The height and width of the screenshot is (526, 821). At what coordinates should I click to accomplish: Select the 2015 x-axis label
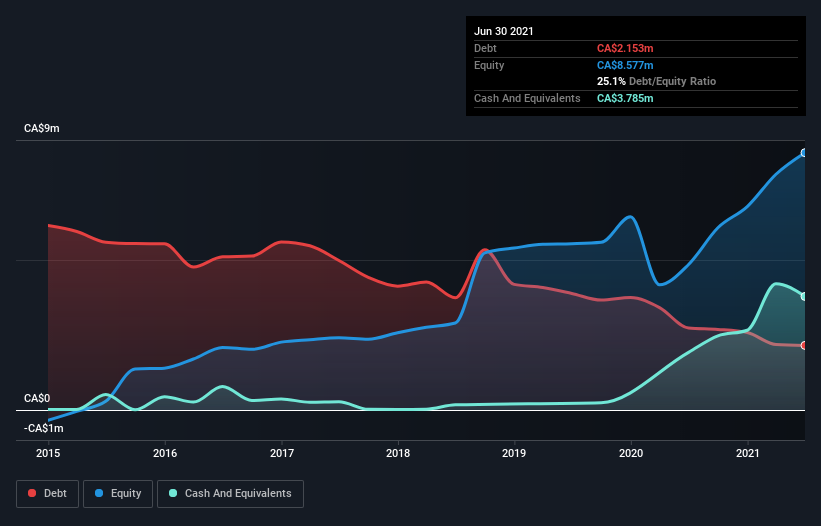click(48, 453)
